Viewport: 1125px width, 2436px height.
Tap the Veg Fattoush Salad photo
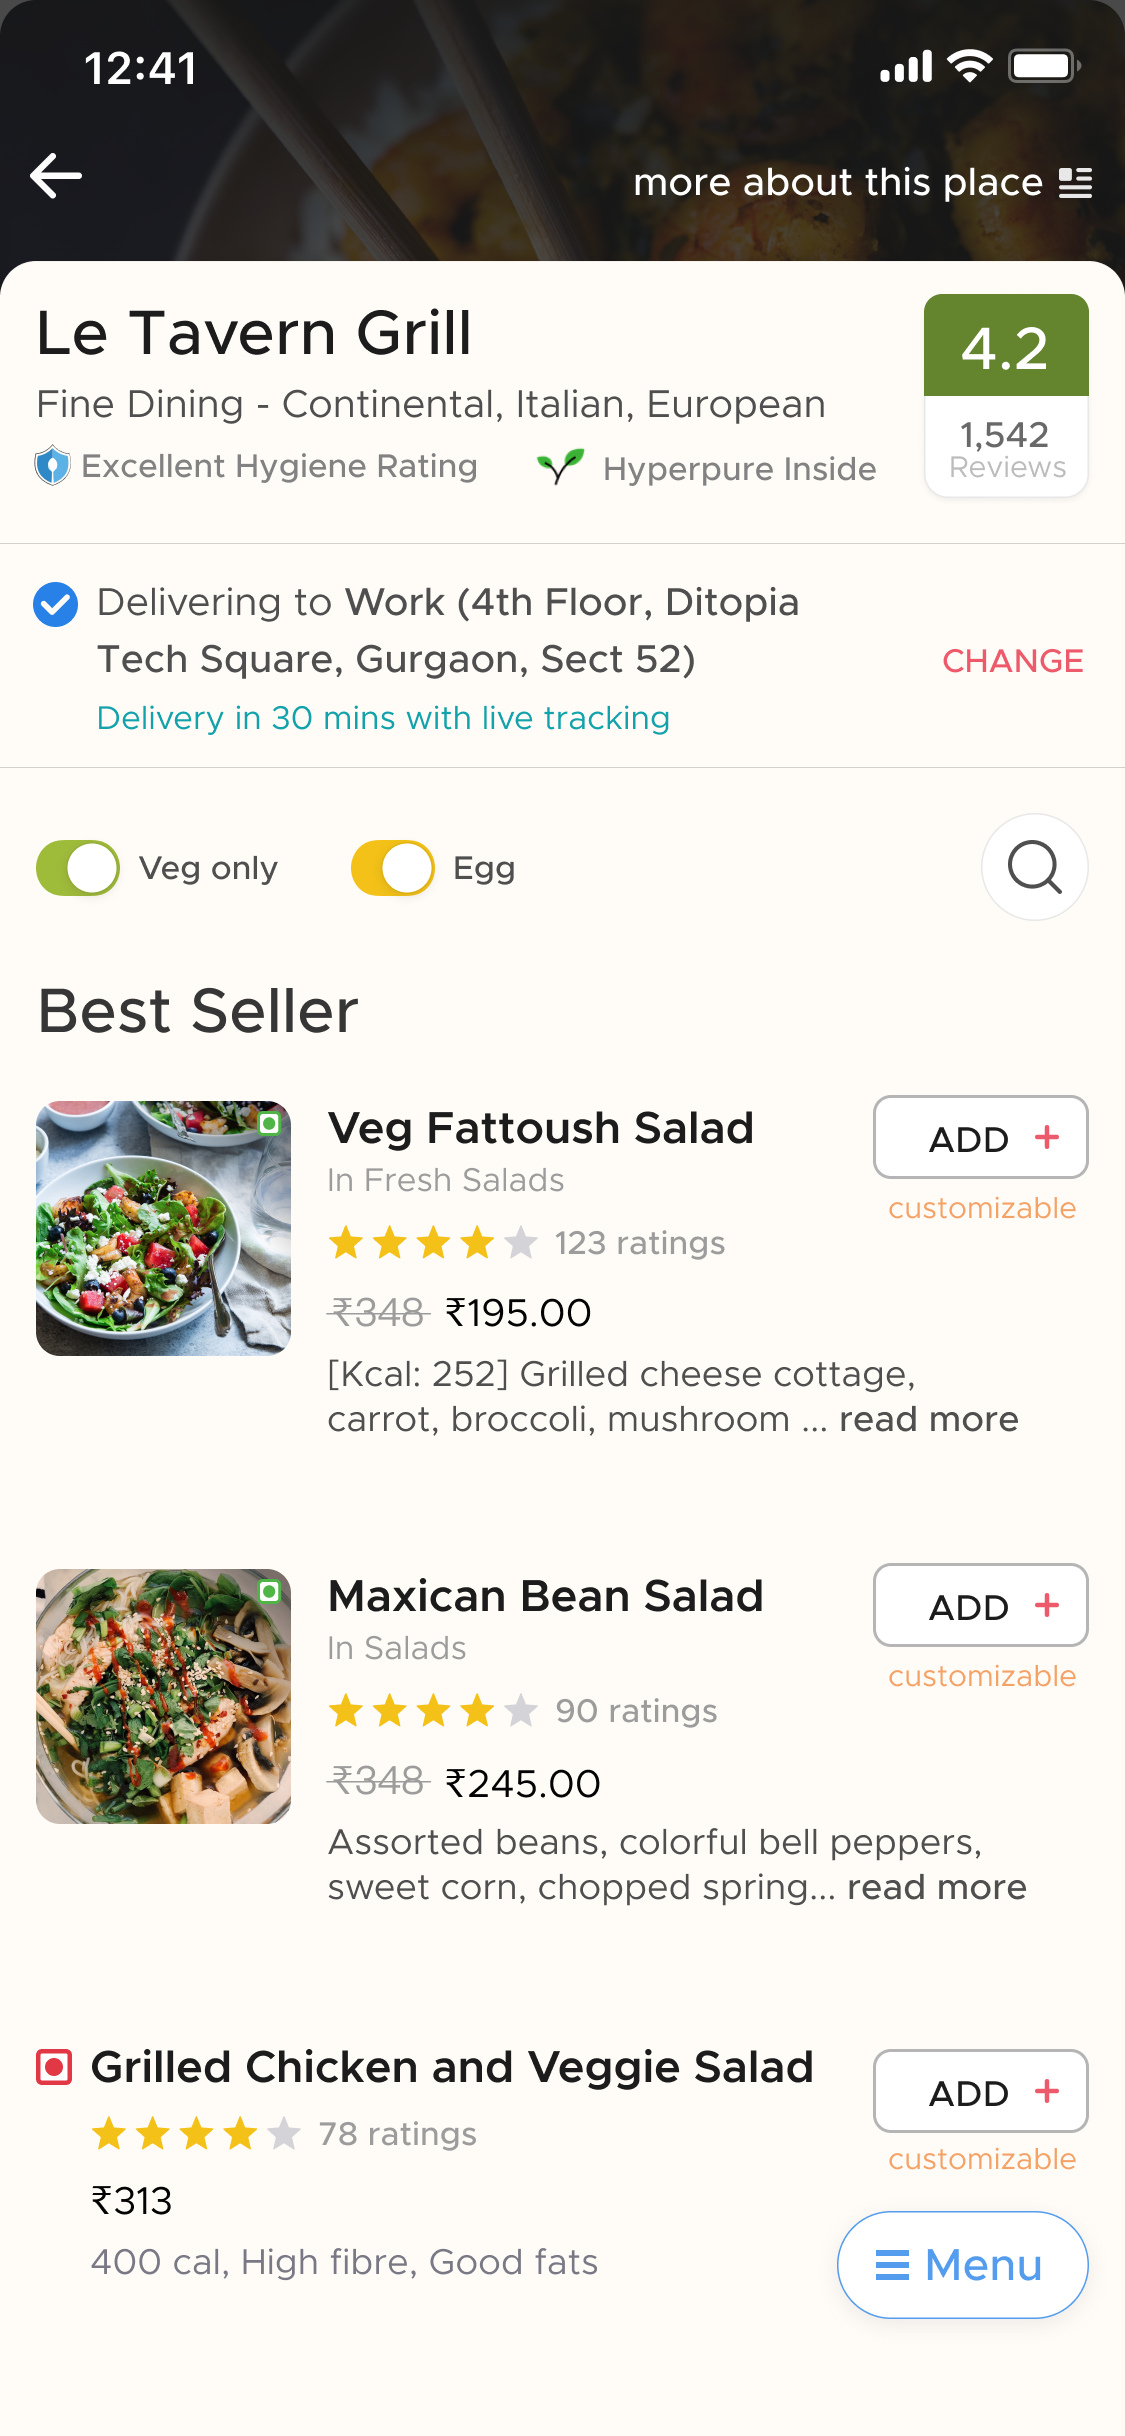164,1228
